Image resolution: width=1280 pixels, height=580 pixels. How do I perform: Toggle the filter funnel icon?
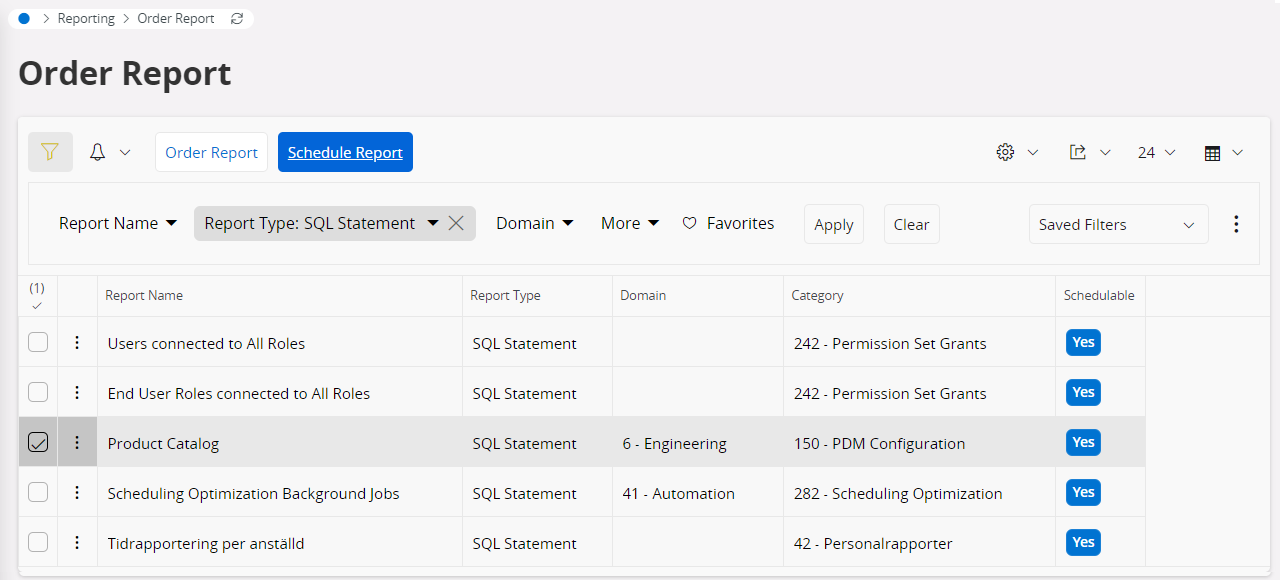50,152
